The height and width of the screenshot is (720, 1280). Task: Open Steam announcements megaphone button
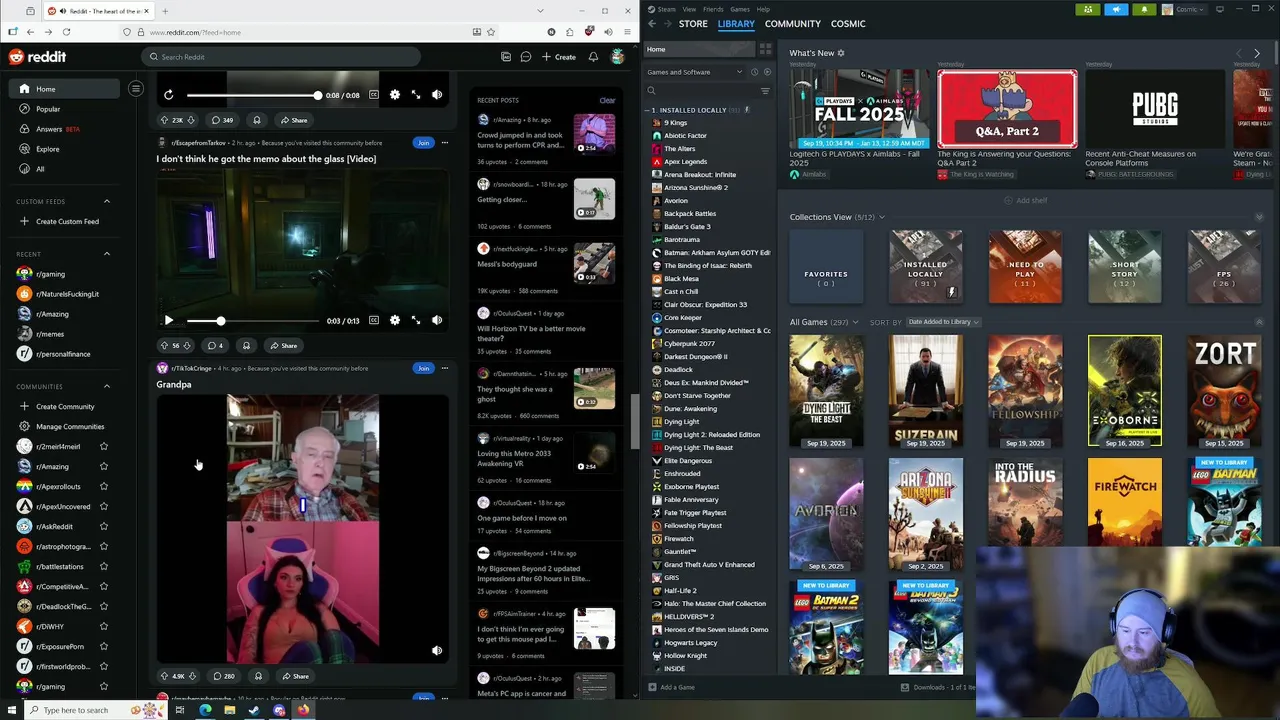point(1116,9)
